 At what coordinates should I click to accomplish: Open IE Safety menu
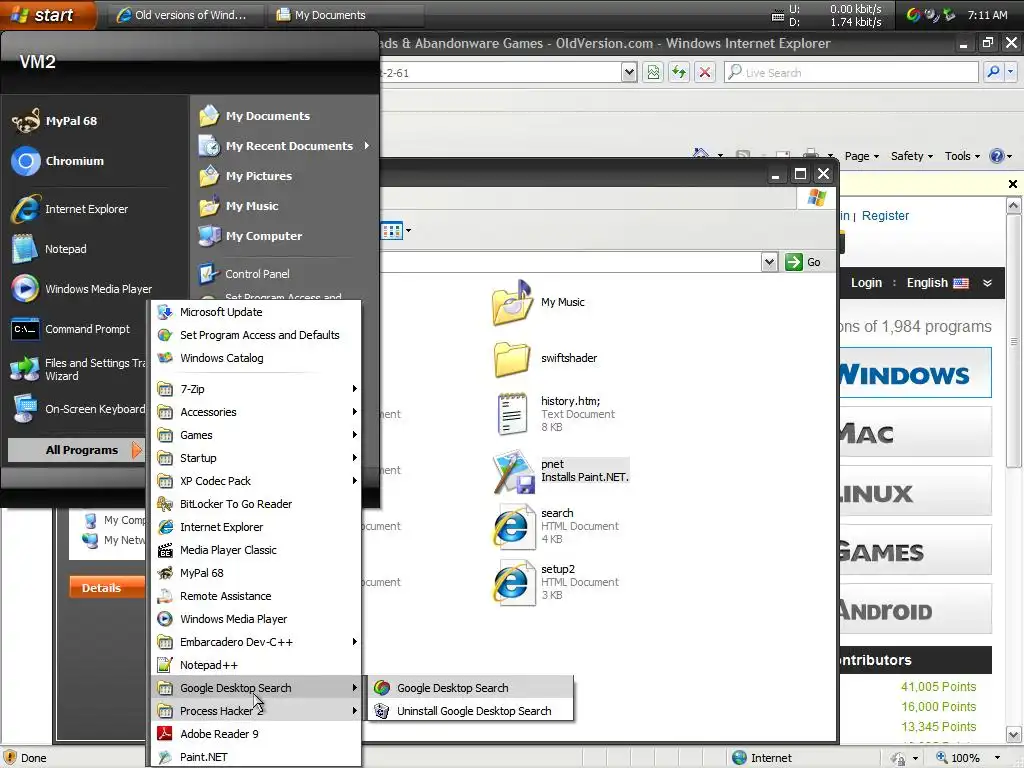[x=912, y=156]
